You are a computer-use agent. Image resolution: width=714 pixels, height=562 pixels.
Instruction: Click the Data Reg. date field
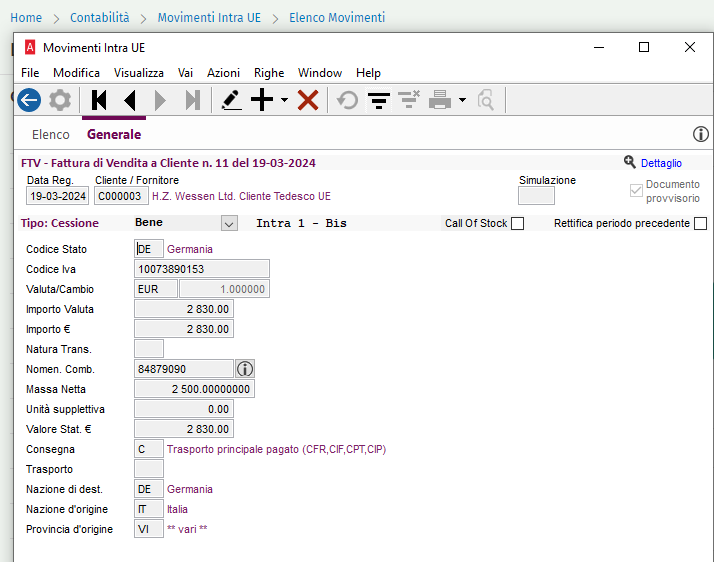pyautogui.click(x=57, y=196)
